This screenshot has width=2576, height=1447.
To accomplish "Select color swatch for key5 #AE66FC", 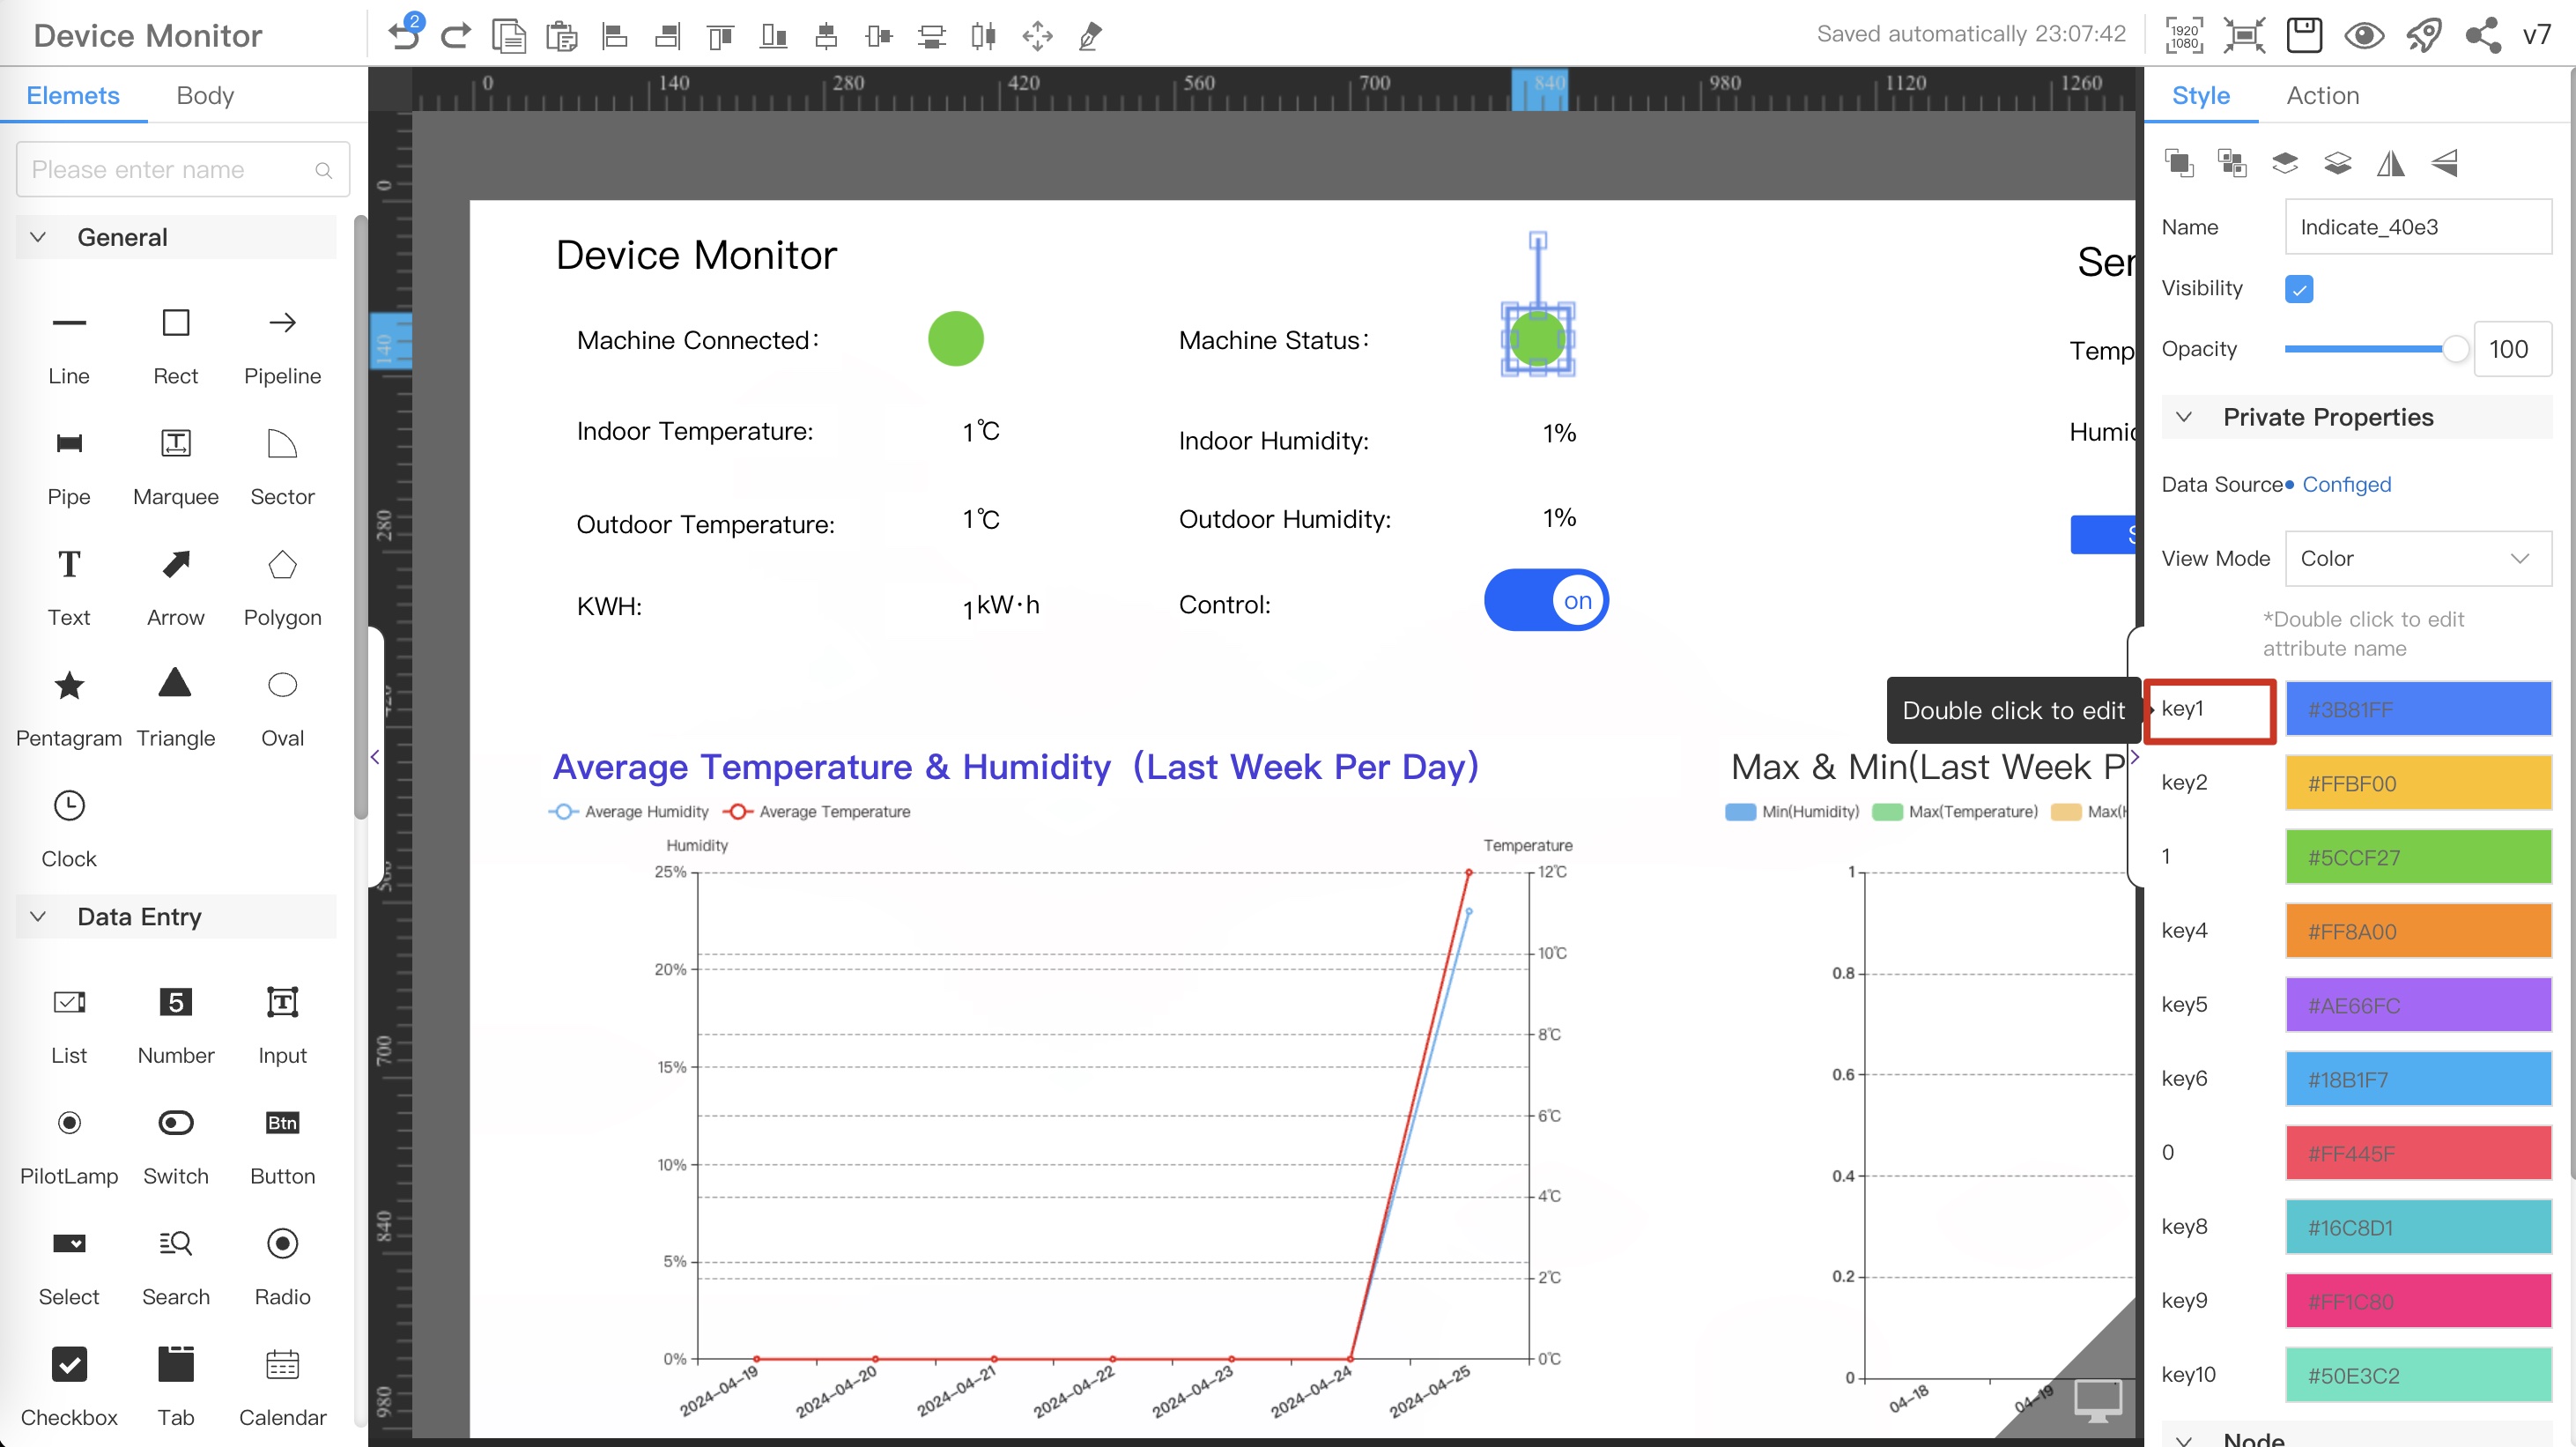I will tap(2415, 1005).
